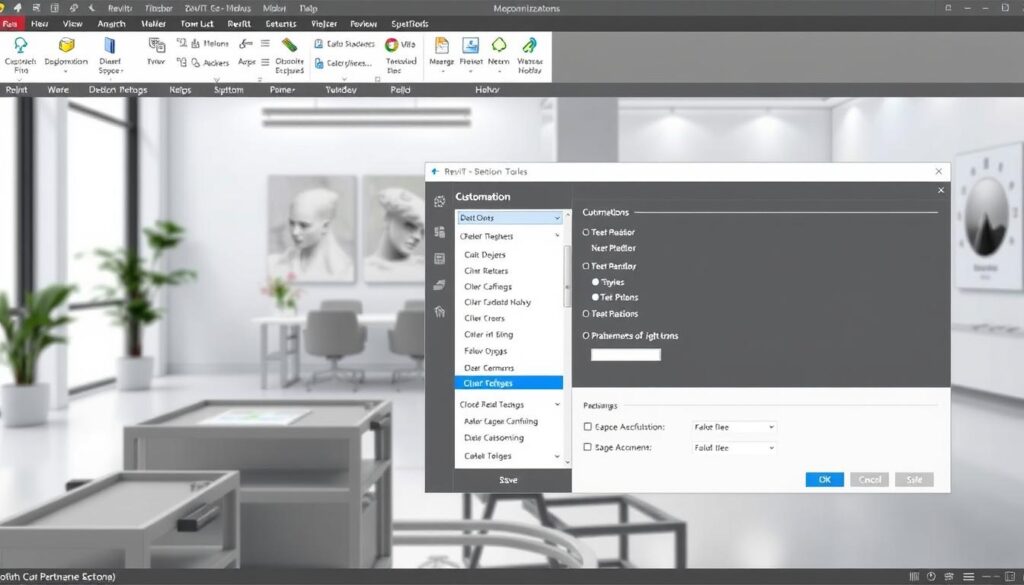Open the Deplomation dropdown arrow
The image size is (1024, 585).
66,71
